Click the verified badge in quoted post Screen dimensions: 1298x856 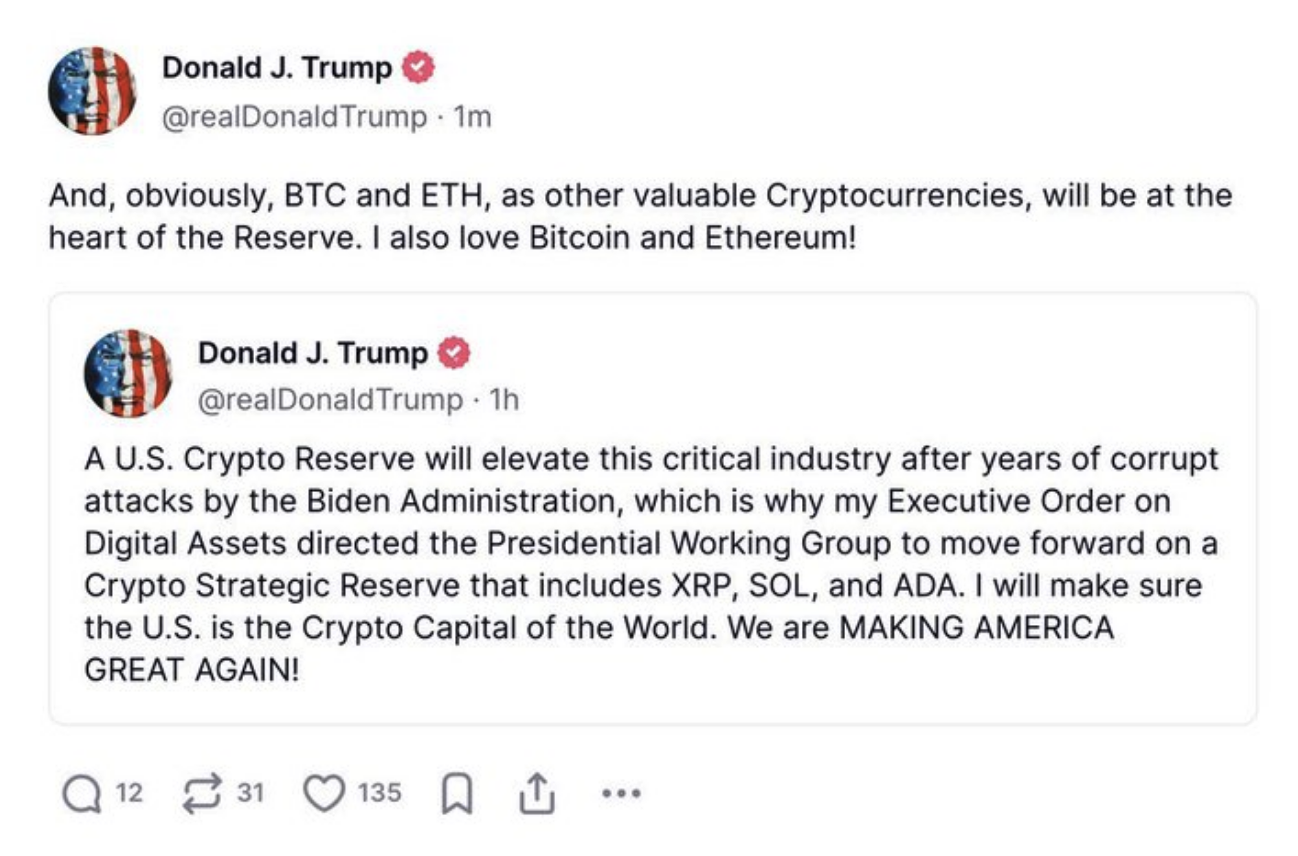(453, 353)
